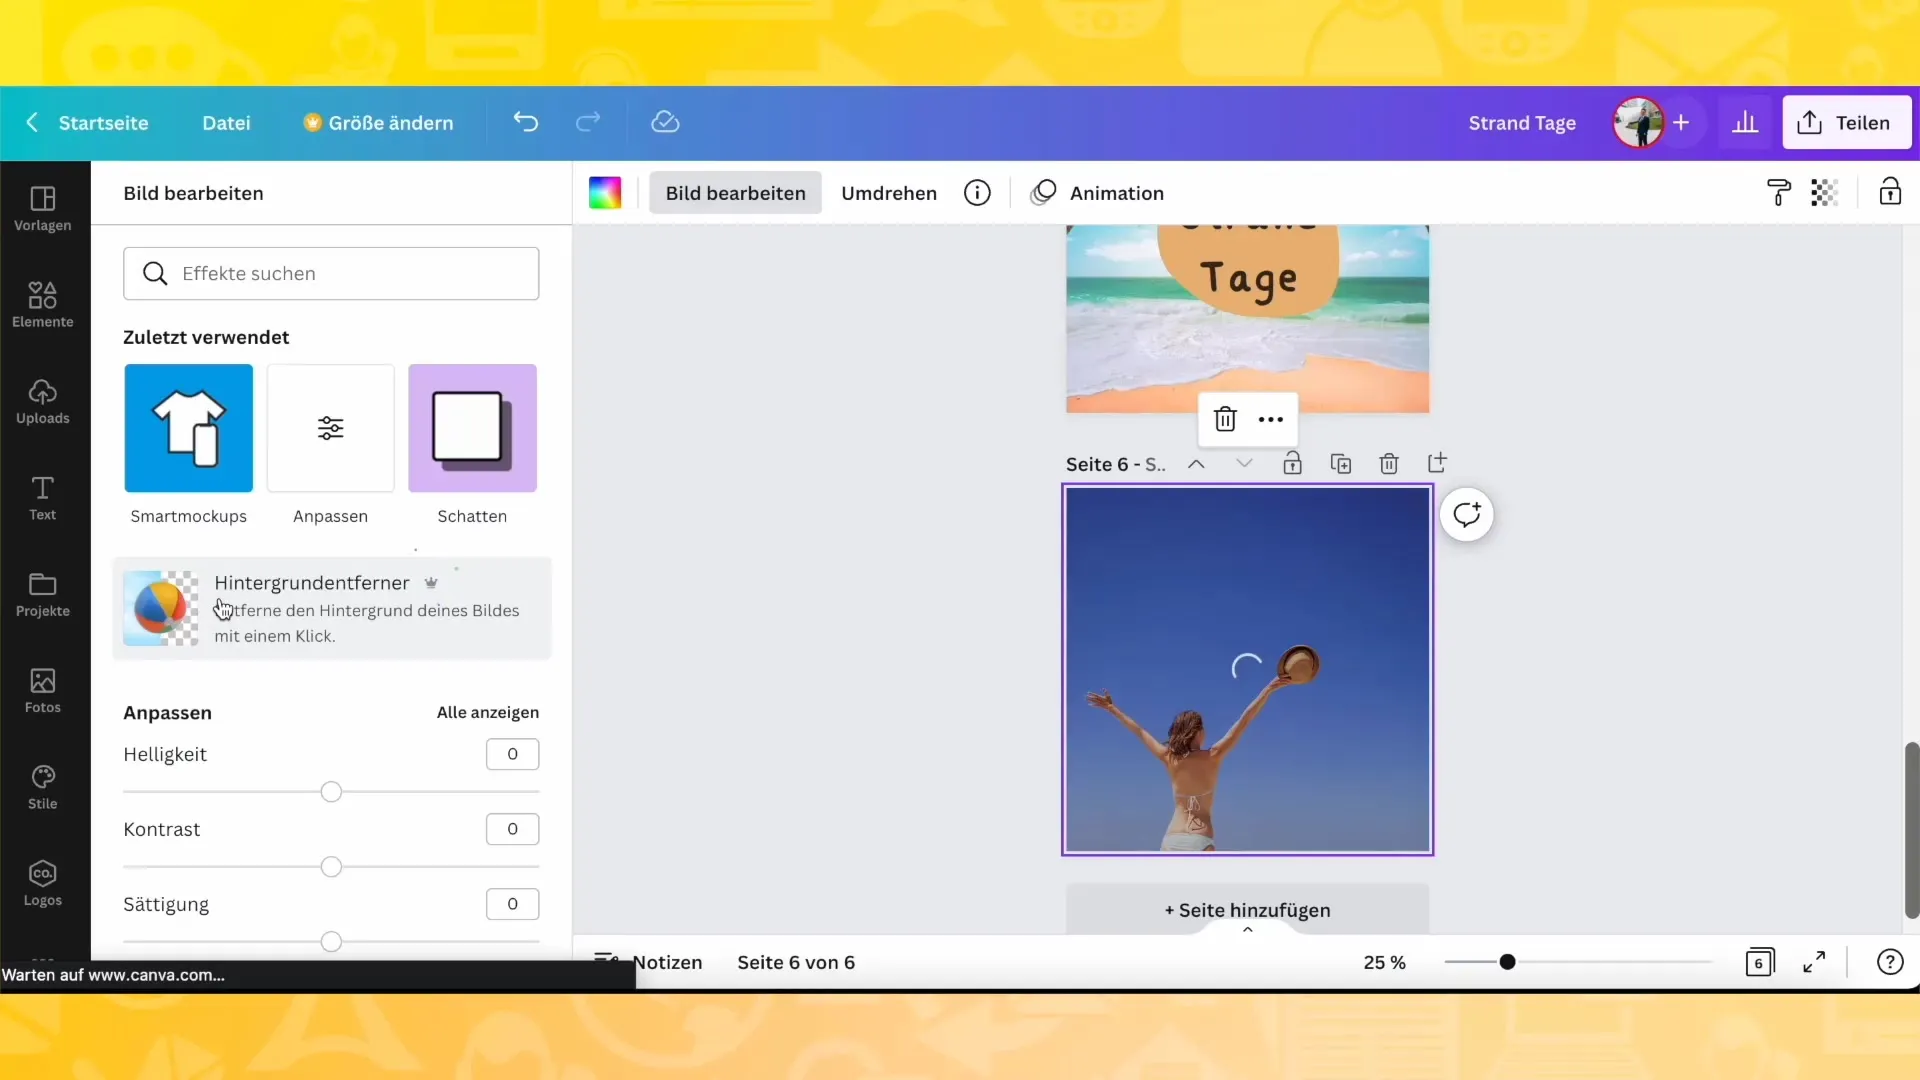Click the Schatten (Shadow) effect icon
The image size is (1920, 1080).
coord(472,427)
